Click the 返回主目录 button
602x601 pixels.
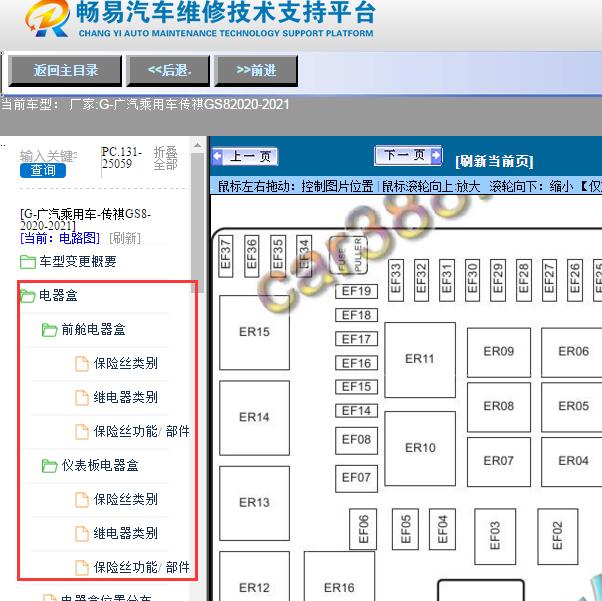pos(65,70)
